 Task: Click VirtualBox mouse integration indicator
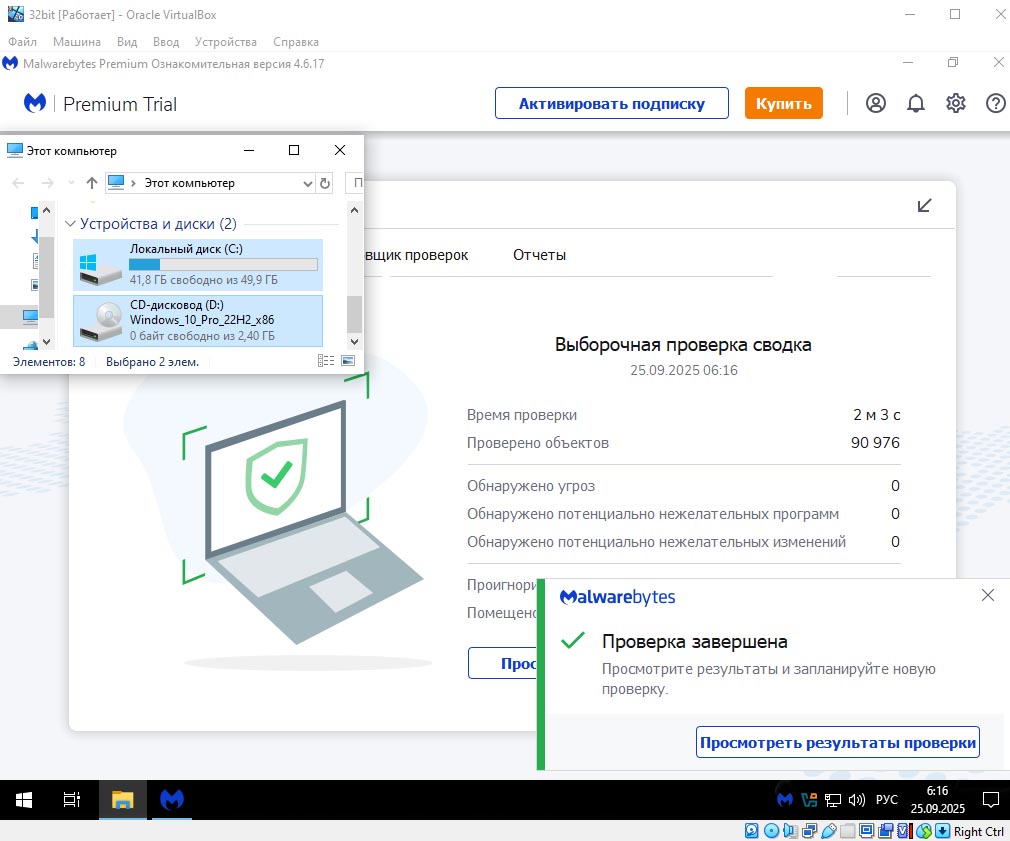[x=924, y=831]
